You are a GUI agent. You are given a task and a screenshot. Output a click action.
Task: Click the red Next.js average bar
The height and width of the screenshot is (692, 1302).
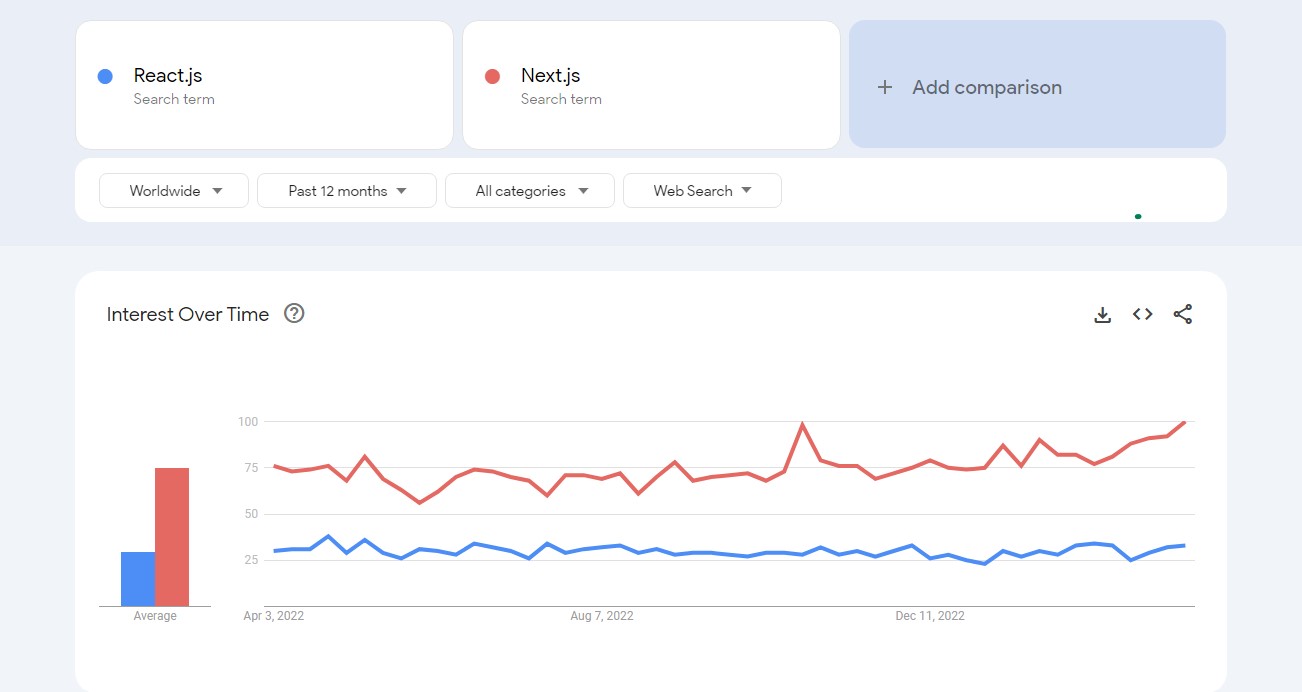click(x=172, y=537)
